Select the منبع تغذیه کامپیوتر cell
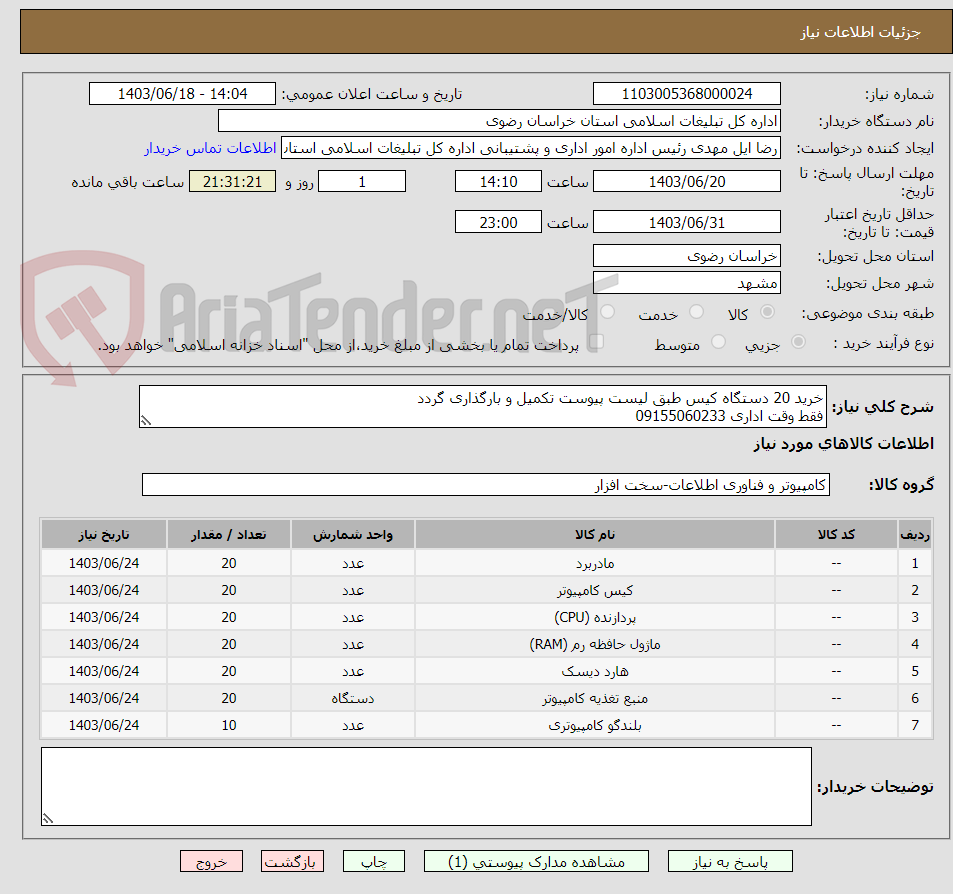The width and height of the screenshot is (953, 894). [595, 698]
